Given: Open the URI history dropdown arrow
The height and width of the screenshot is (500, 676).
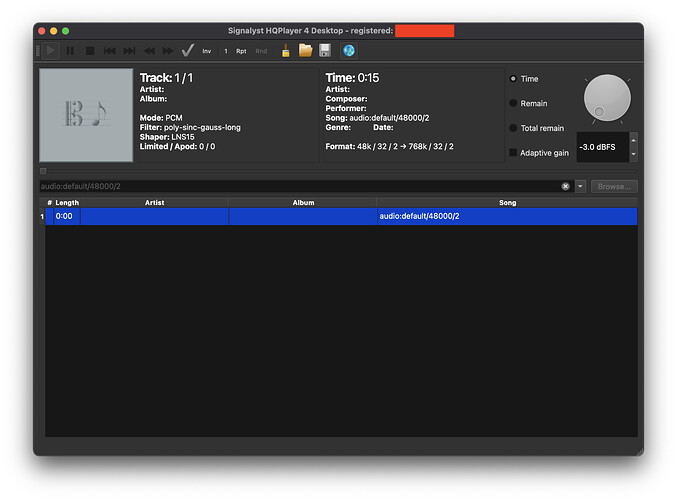Looking at the screenshot, I should coord(580,186).
